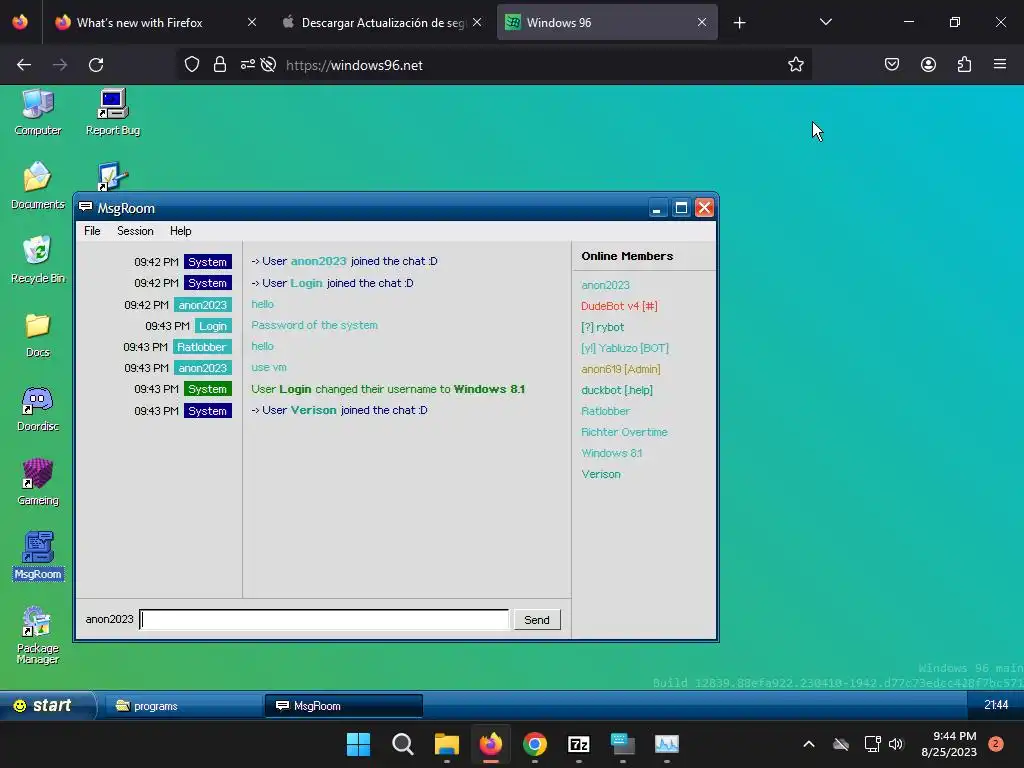The width and height of the screenshot is (1024, 768).
Task: Open the Package Manager desktop icon
Action: [38, 635]
